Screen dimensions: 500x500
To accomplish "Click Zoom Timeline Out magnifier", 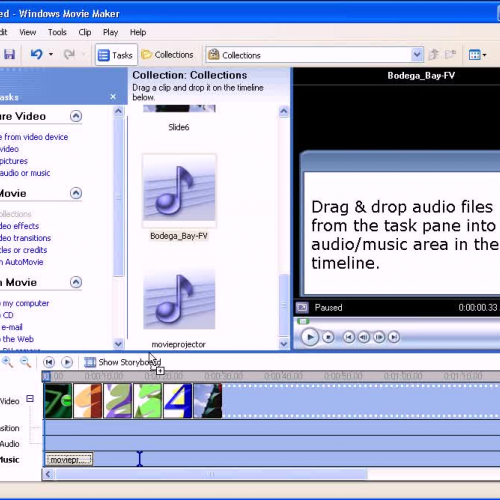I will click(26, 362).
